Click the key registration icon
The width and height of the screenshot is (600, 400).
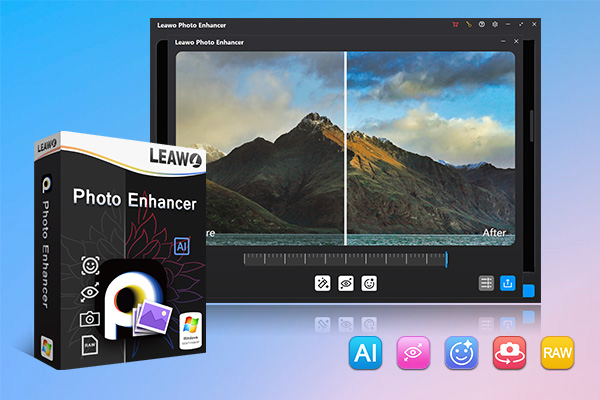click(x=469, y=24)
